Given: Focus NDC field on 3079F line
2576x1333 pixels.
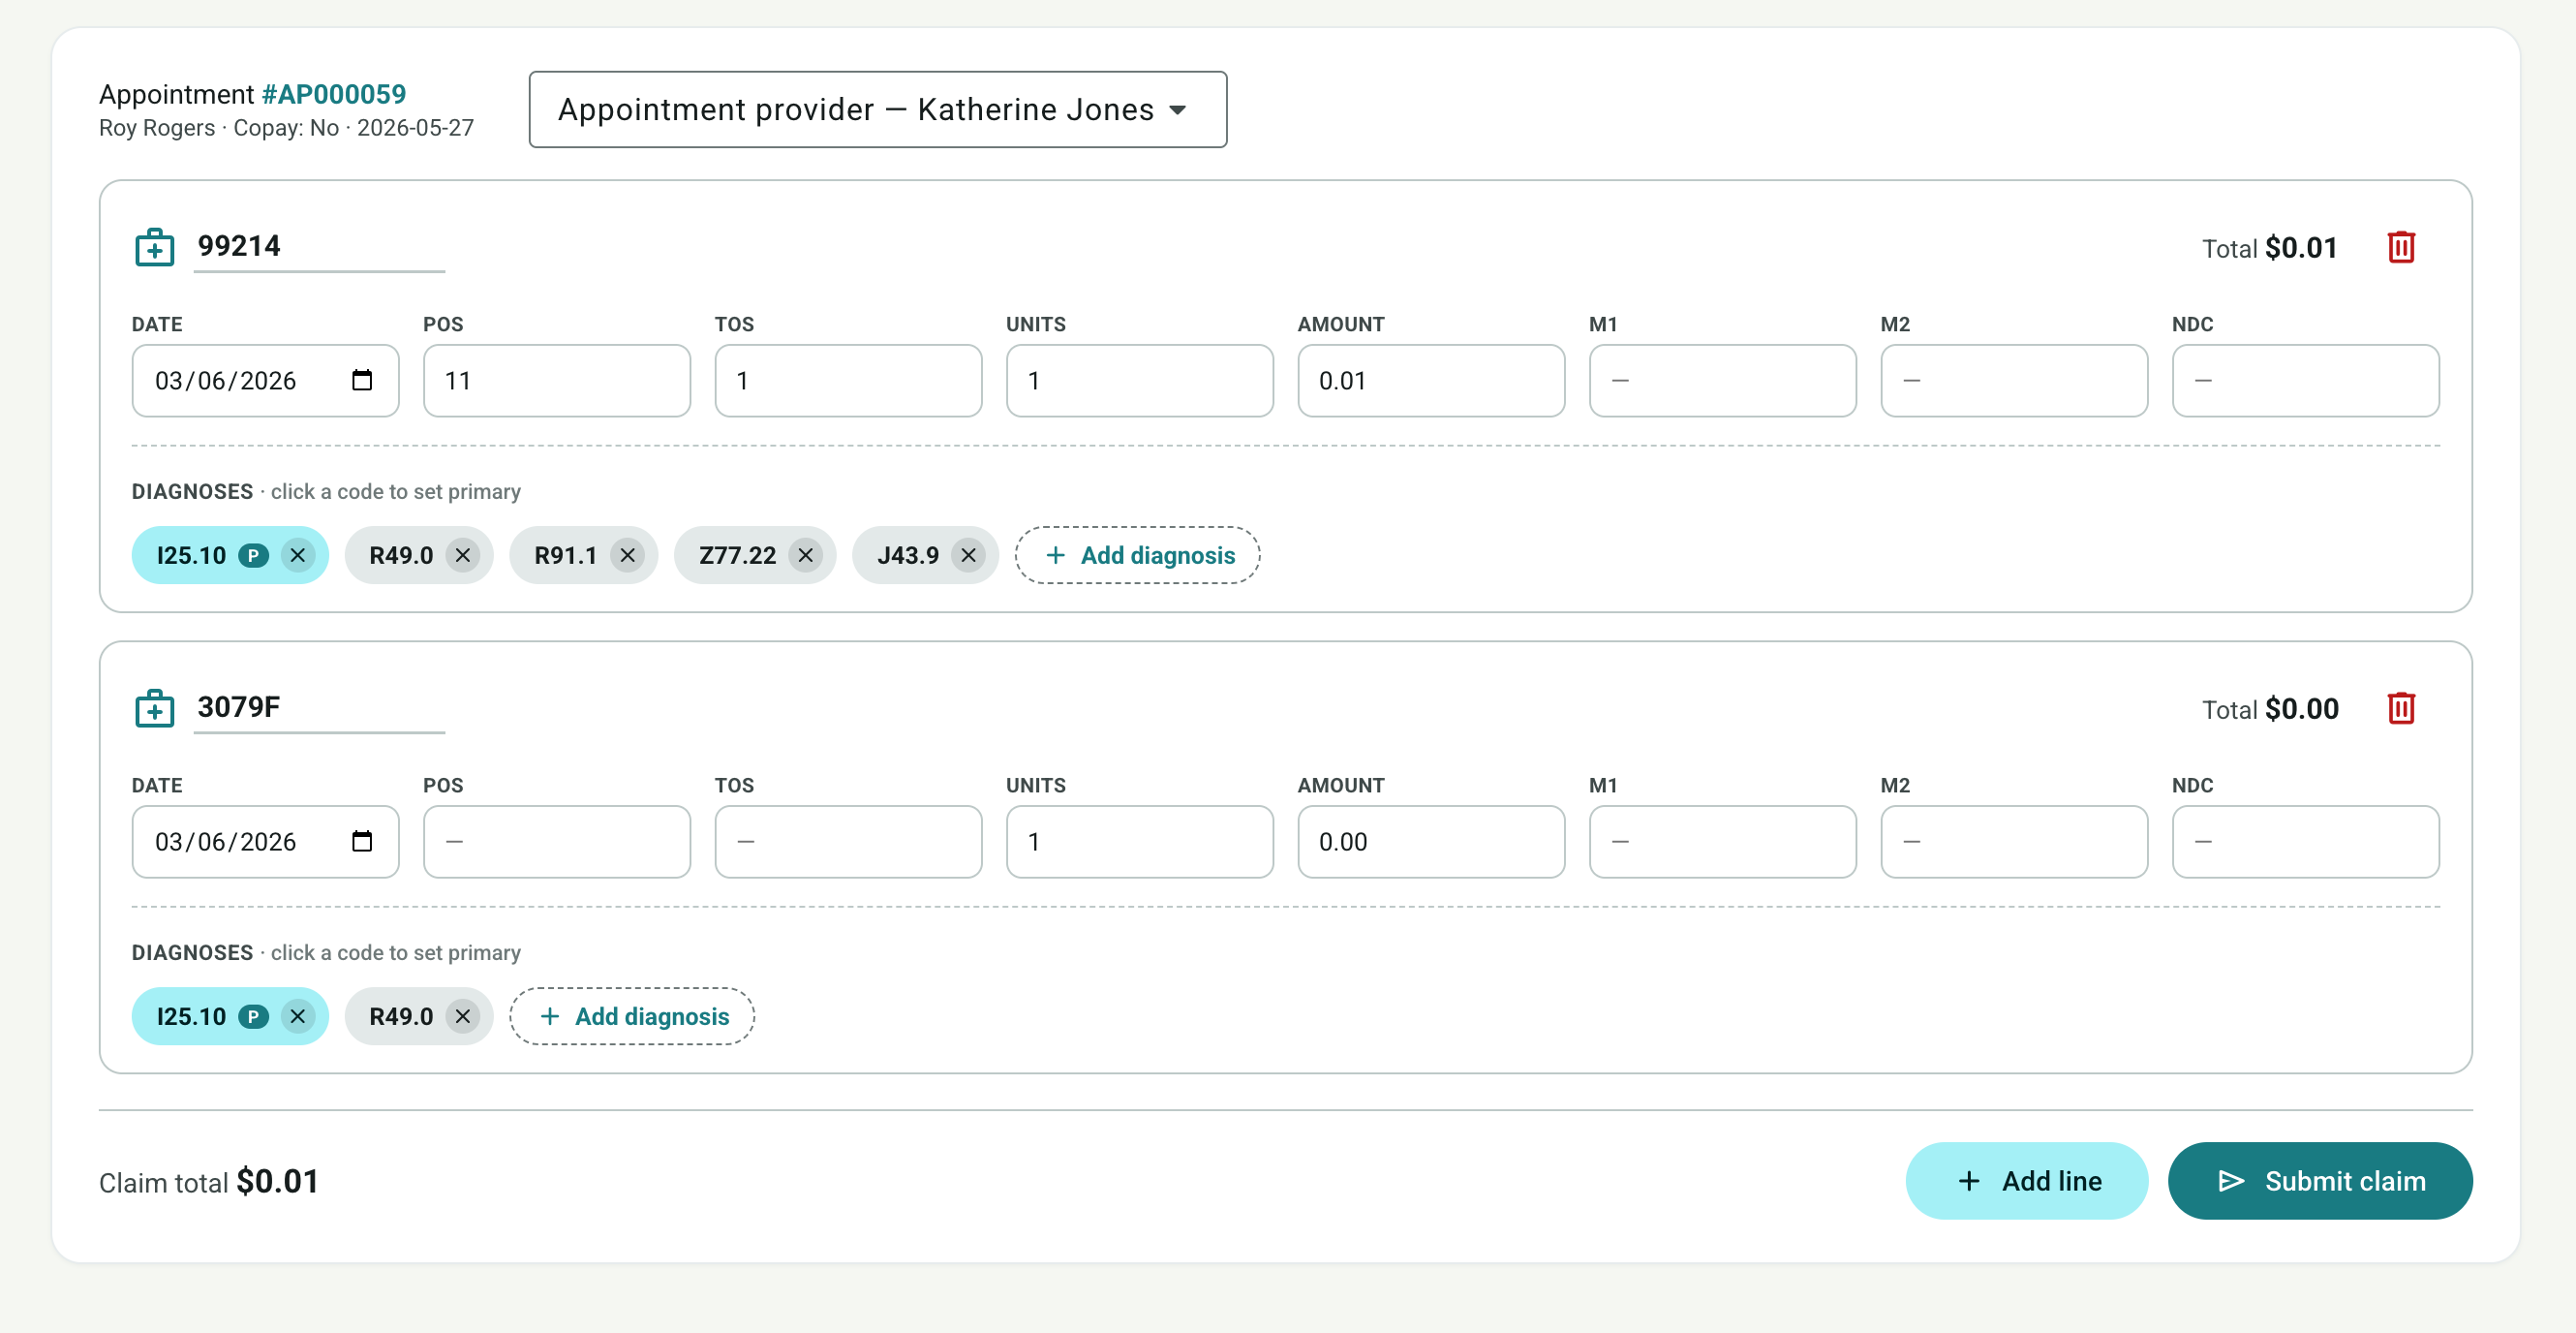Looking at the screenshot, I should (x=2306, y=841).
